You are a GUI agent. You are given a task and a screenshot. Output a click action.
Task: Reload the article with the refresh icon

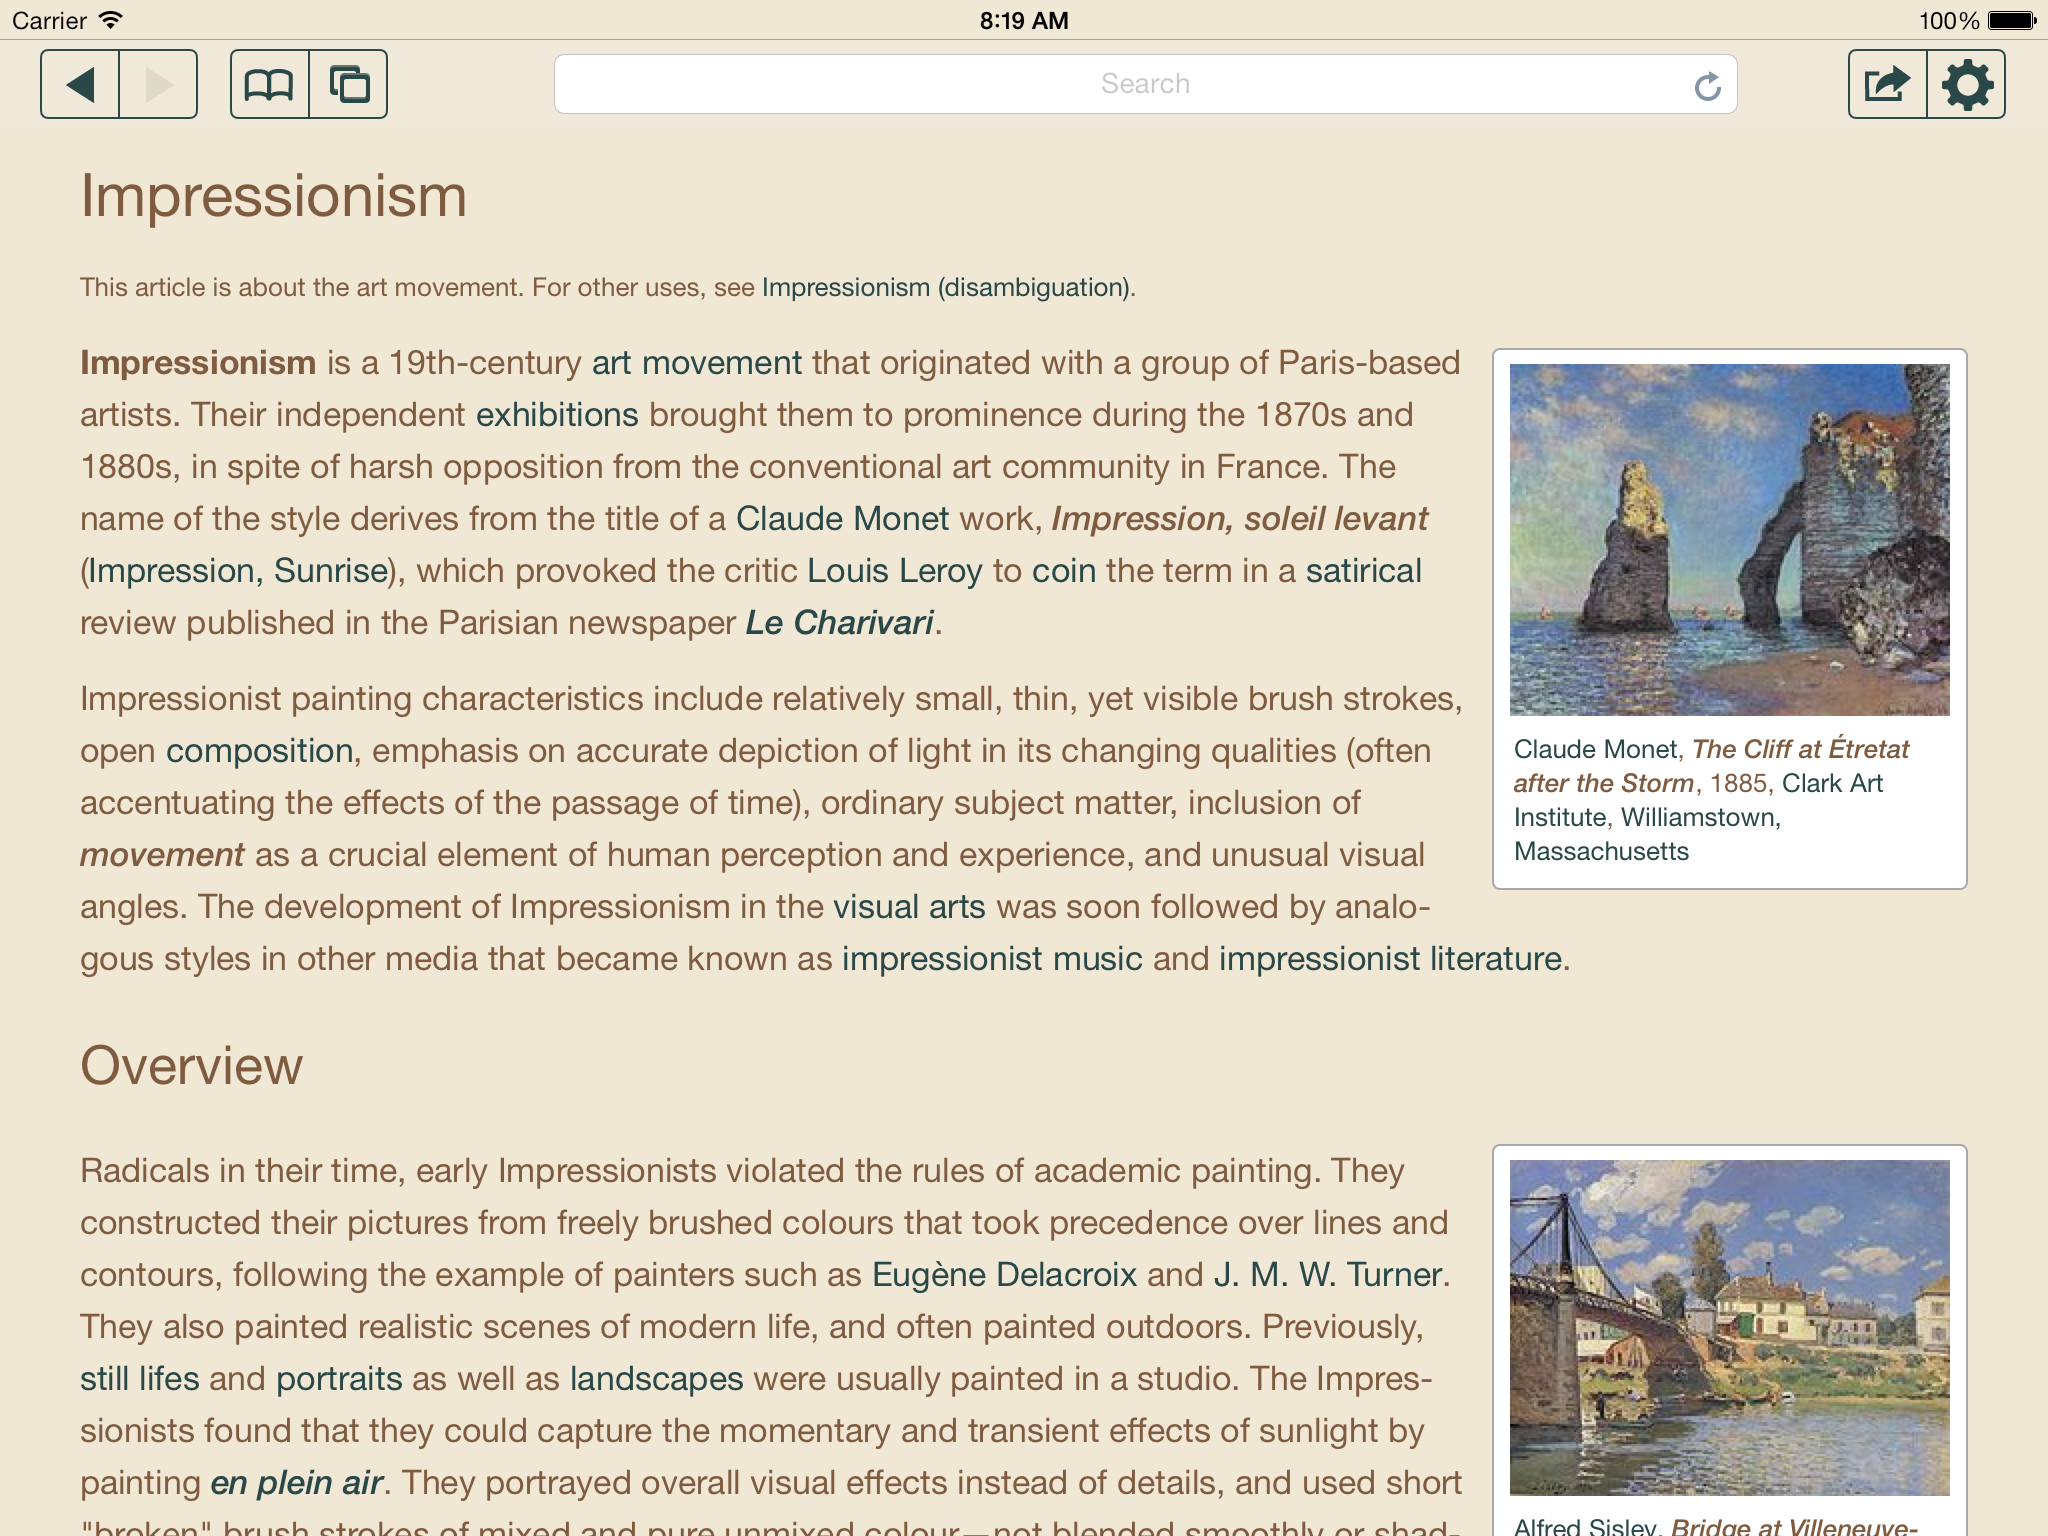click(x=1707, y=86)
